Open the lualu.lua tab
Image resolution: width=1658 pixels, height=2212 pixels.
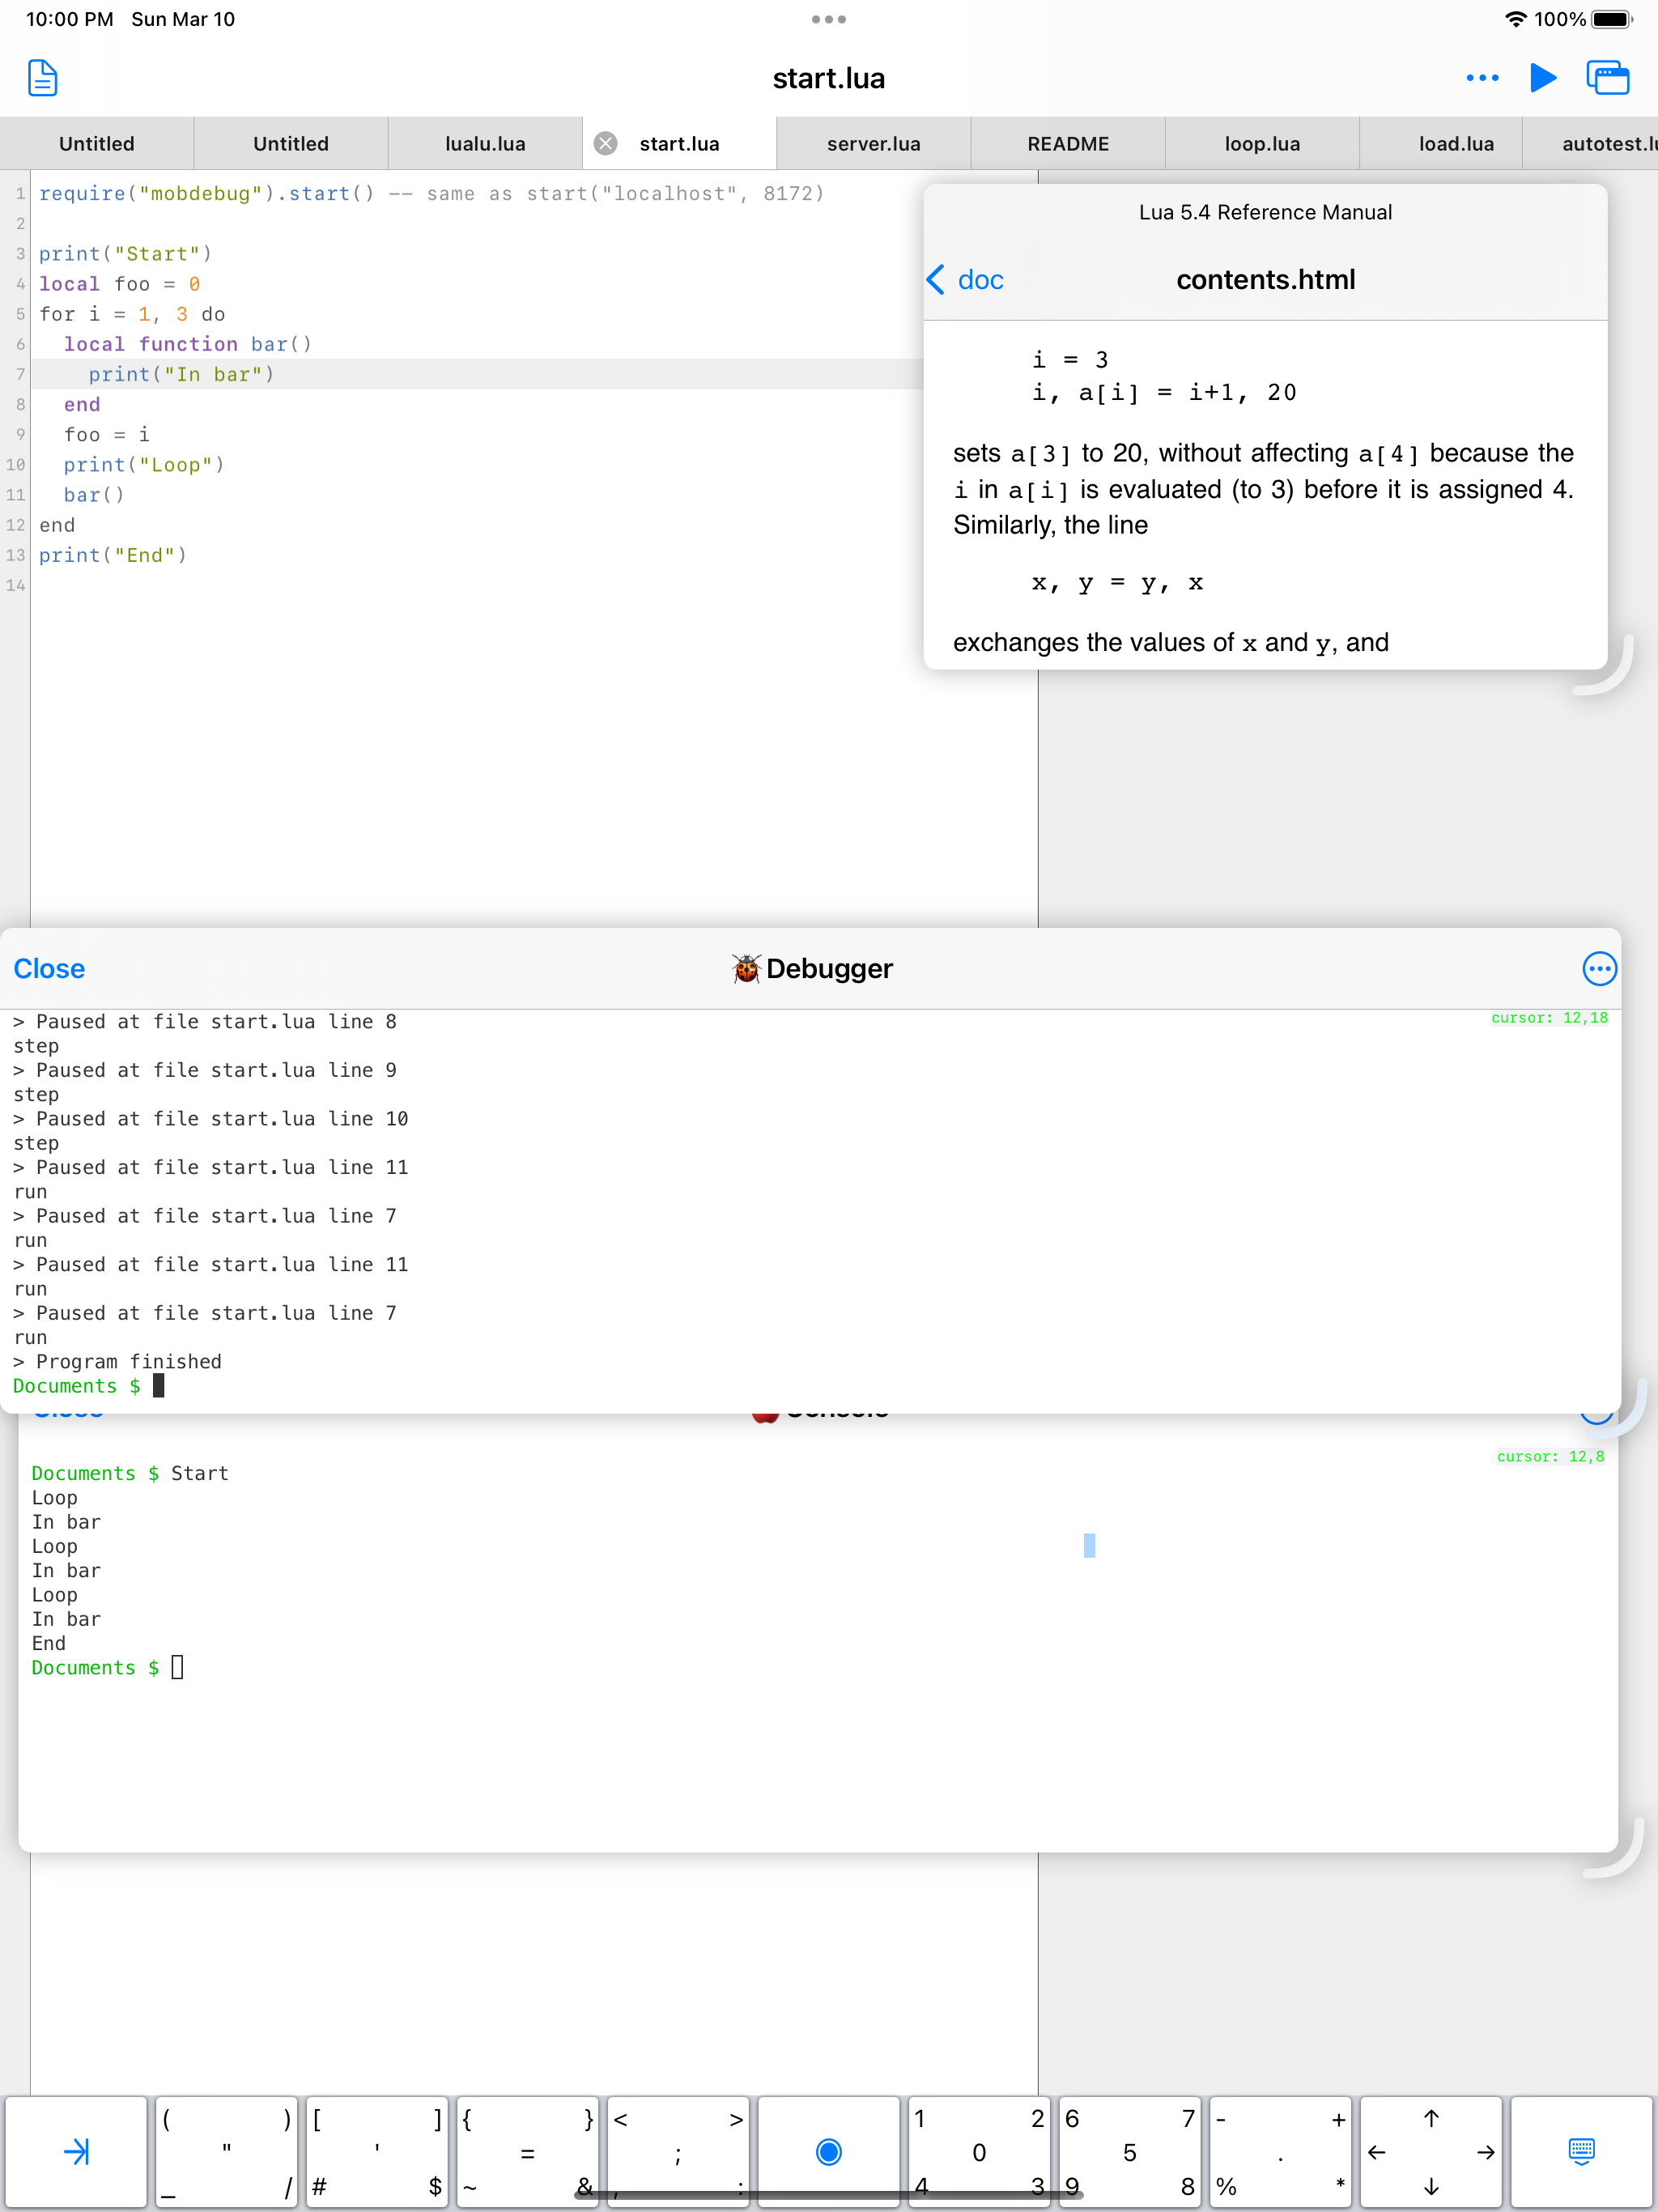click(485, 143)
